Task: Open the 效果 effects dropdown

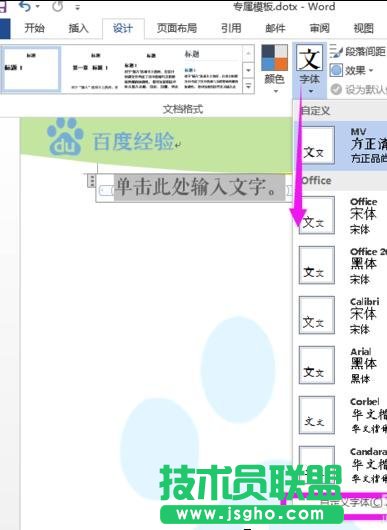Action: (352, 70)
